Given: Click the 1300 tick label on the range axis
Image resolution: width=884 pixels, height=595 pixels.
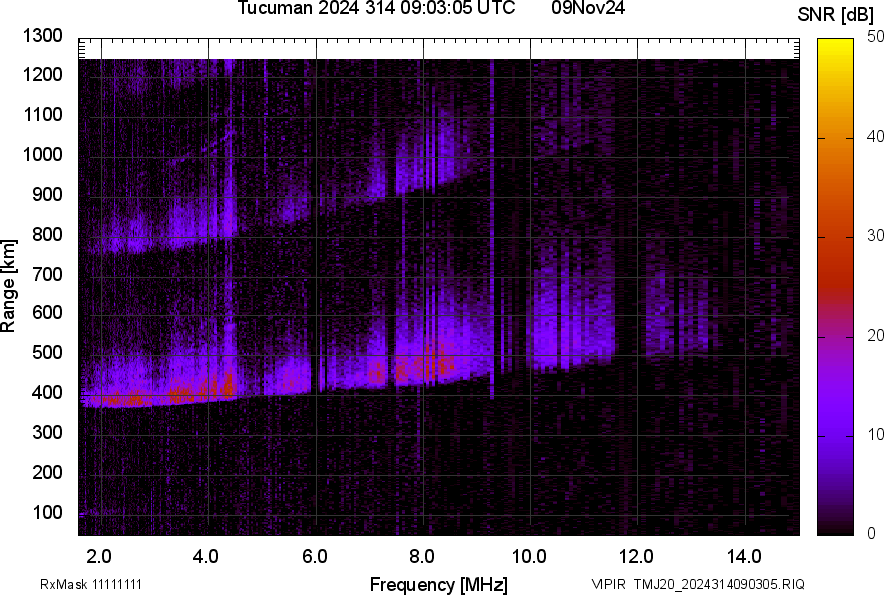Looking at the screenshot, I should [42, 36].
